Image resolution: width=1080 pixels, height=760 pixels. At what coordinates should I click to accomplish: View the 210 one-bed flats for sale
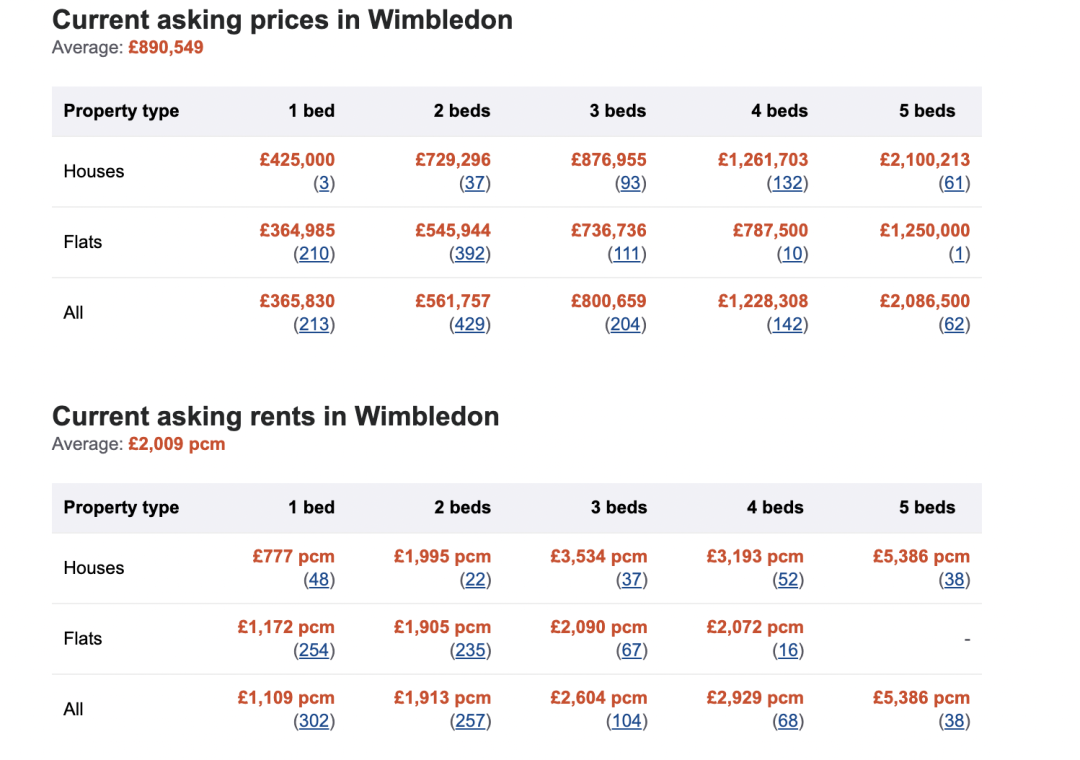pyautogui.click(x=314, y=254)
